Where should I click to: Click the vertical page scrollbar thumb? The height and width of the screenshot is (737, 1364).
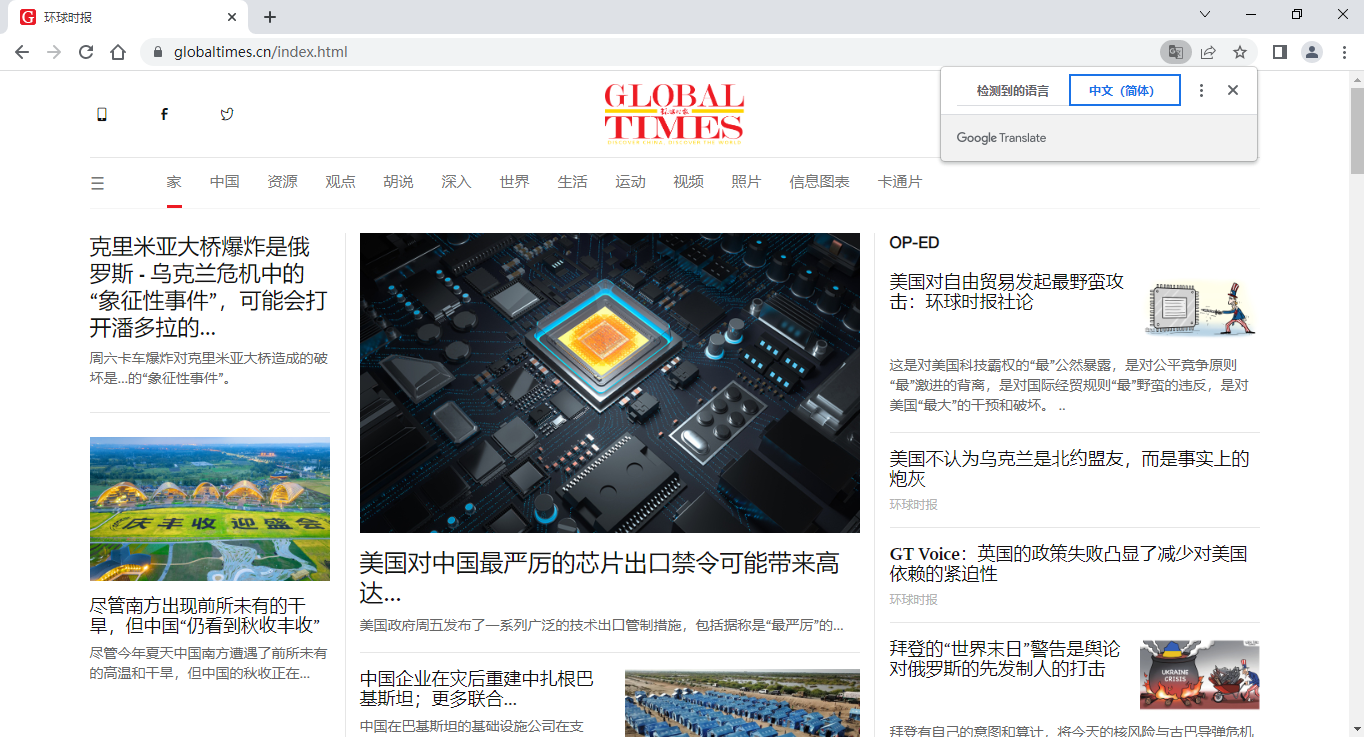point(1357,130)
